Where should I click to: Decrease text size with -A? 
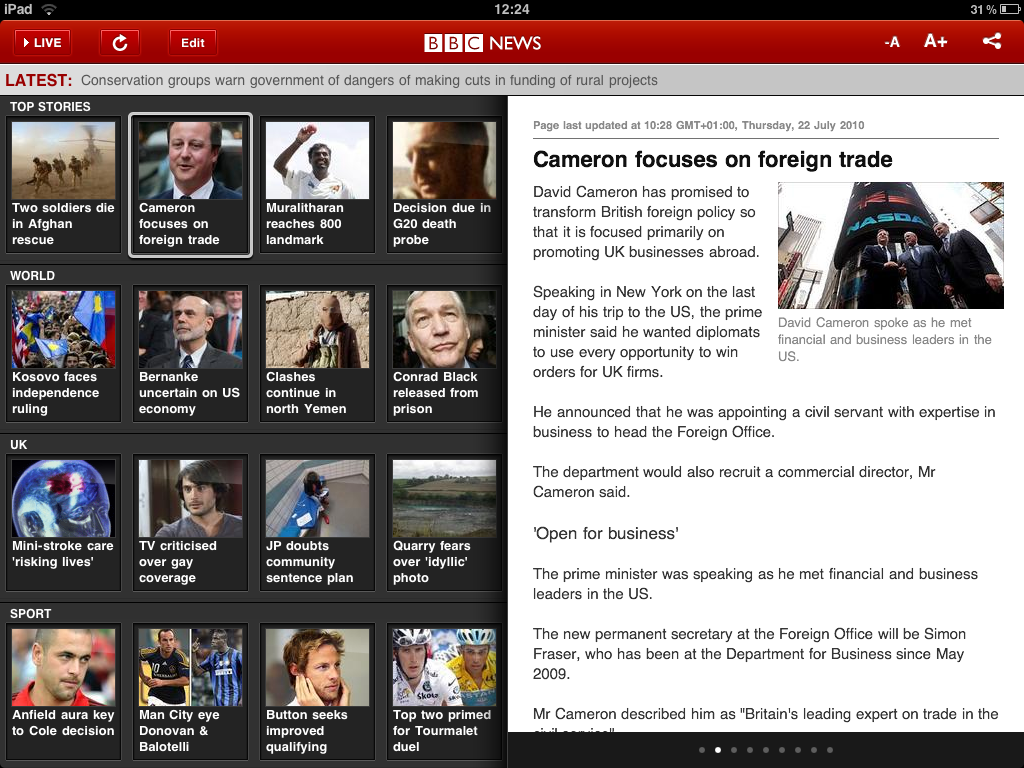(892, 42)
